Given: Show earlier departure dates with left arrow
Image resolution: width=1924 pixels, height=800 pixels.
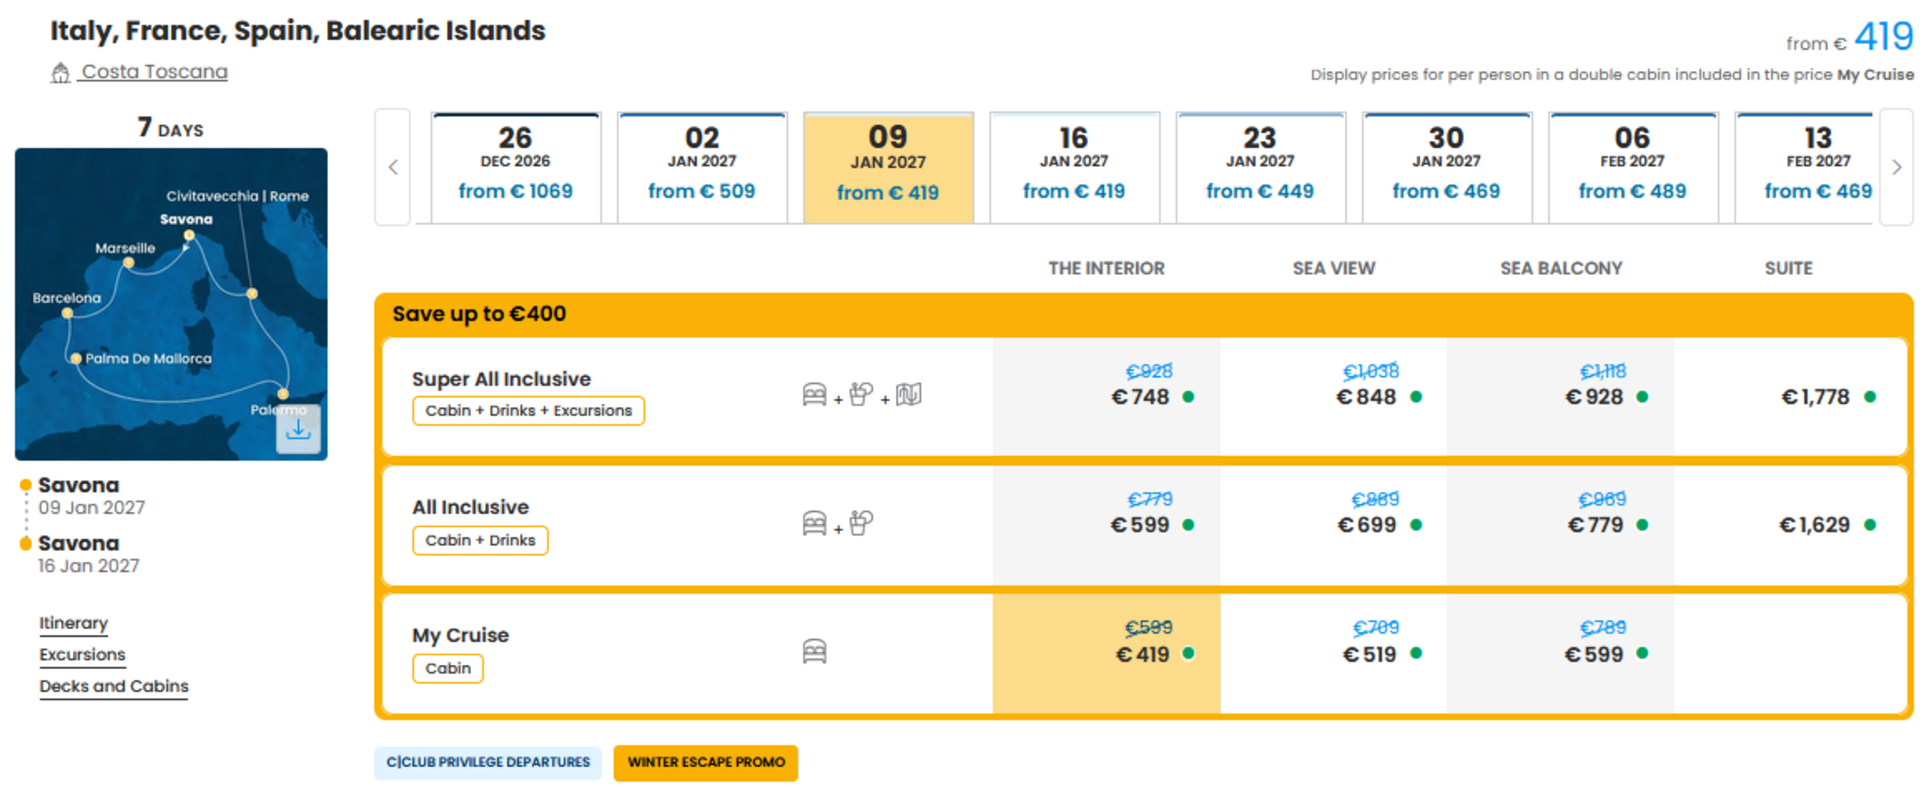Looking at the screenshot, I should pos(393,167).
